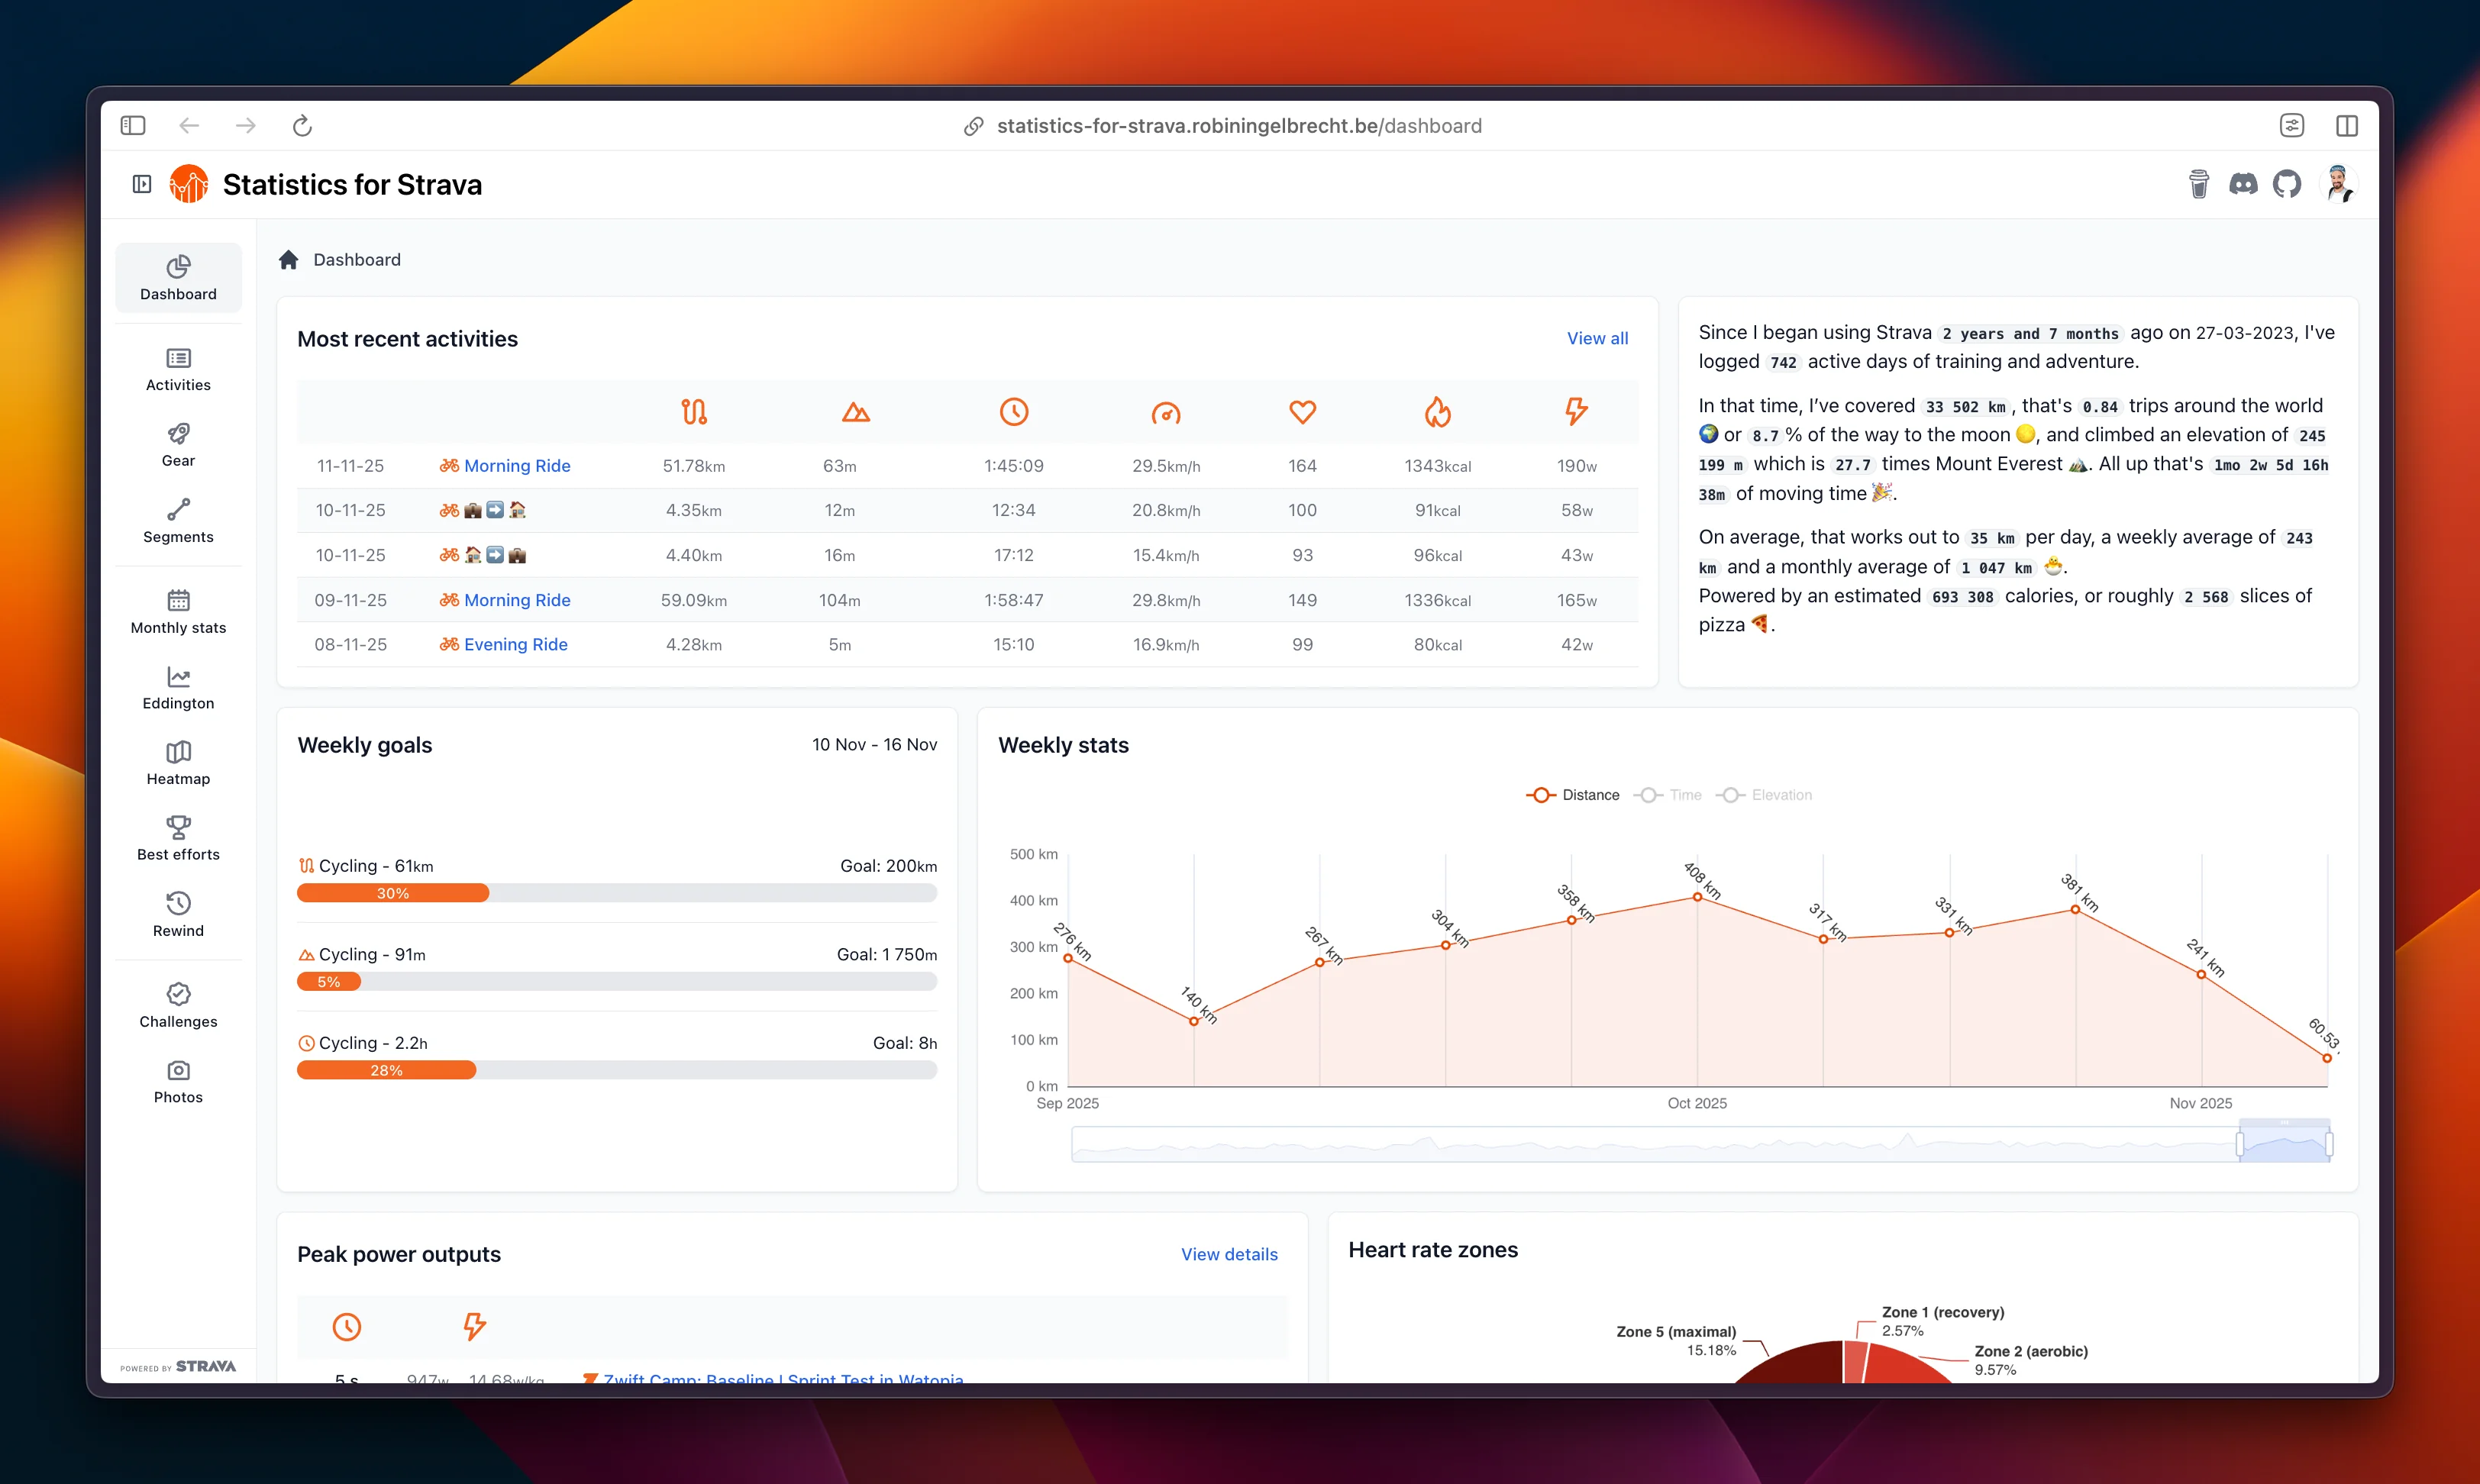
Task: View Monthly stats via its calendar icon
Action: 178,600
